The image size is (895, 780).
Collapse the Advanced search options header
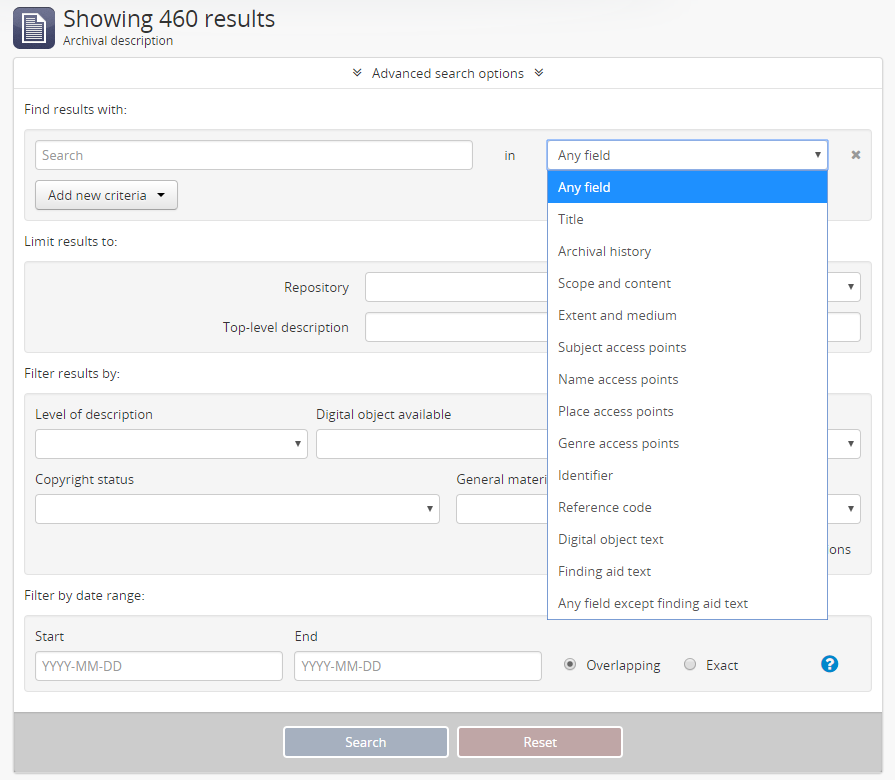point(447,73)
